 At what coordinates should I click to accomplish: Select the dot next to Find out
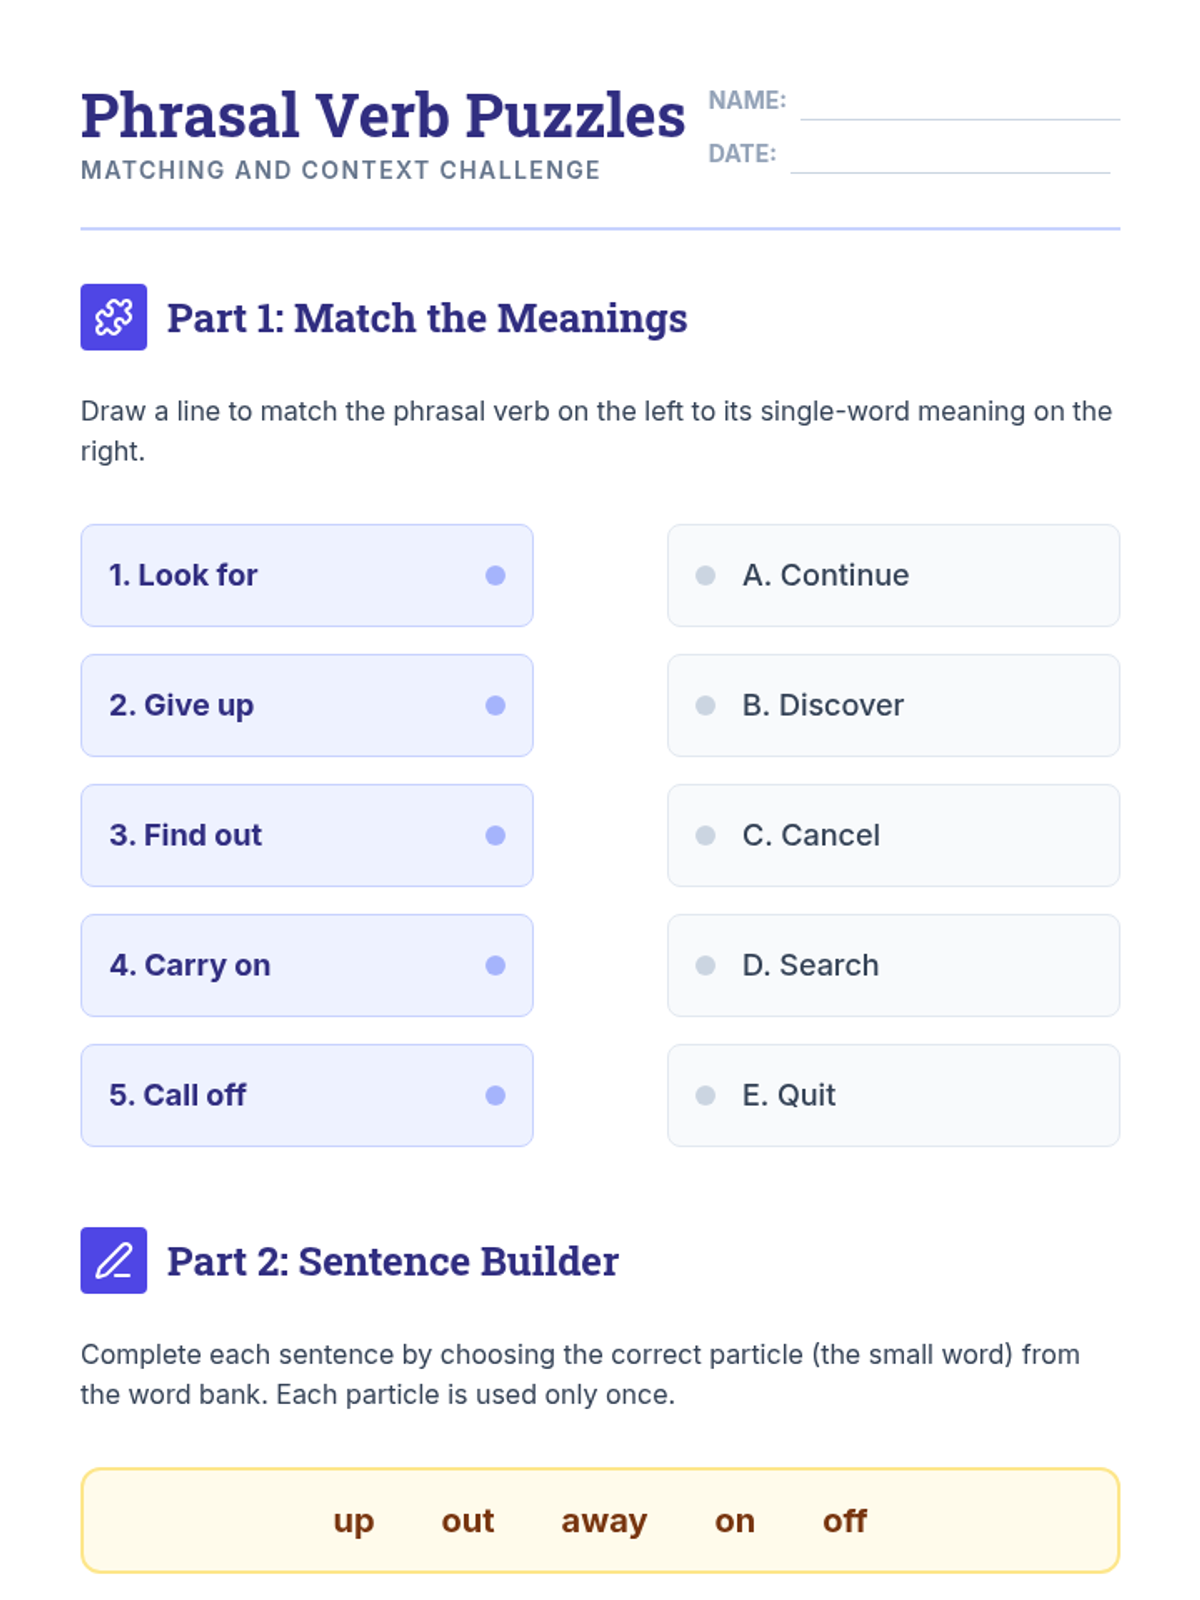click(495, 835)
